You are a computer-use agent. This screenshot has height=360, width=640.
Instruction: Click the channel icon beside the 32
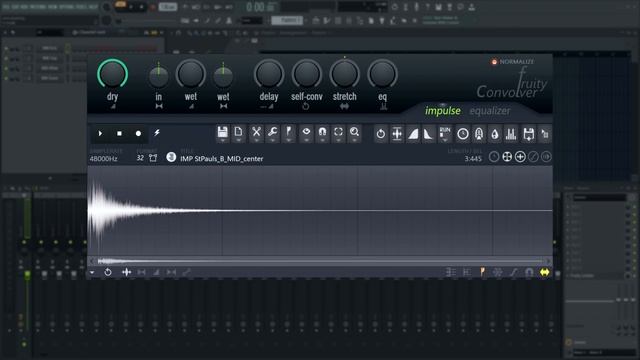click(x=153, y=158)
